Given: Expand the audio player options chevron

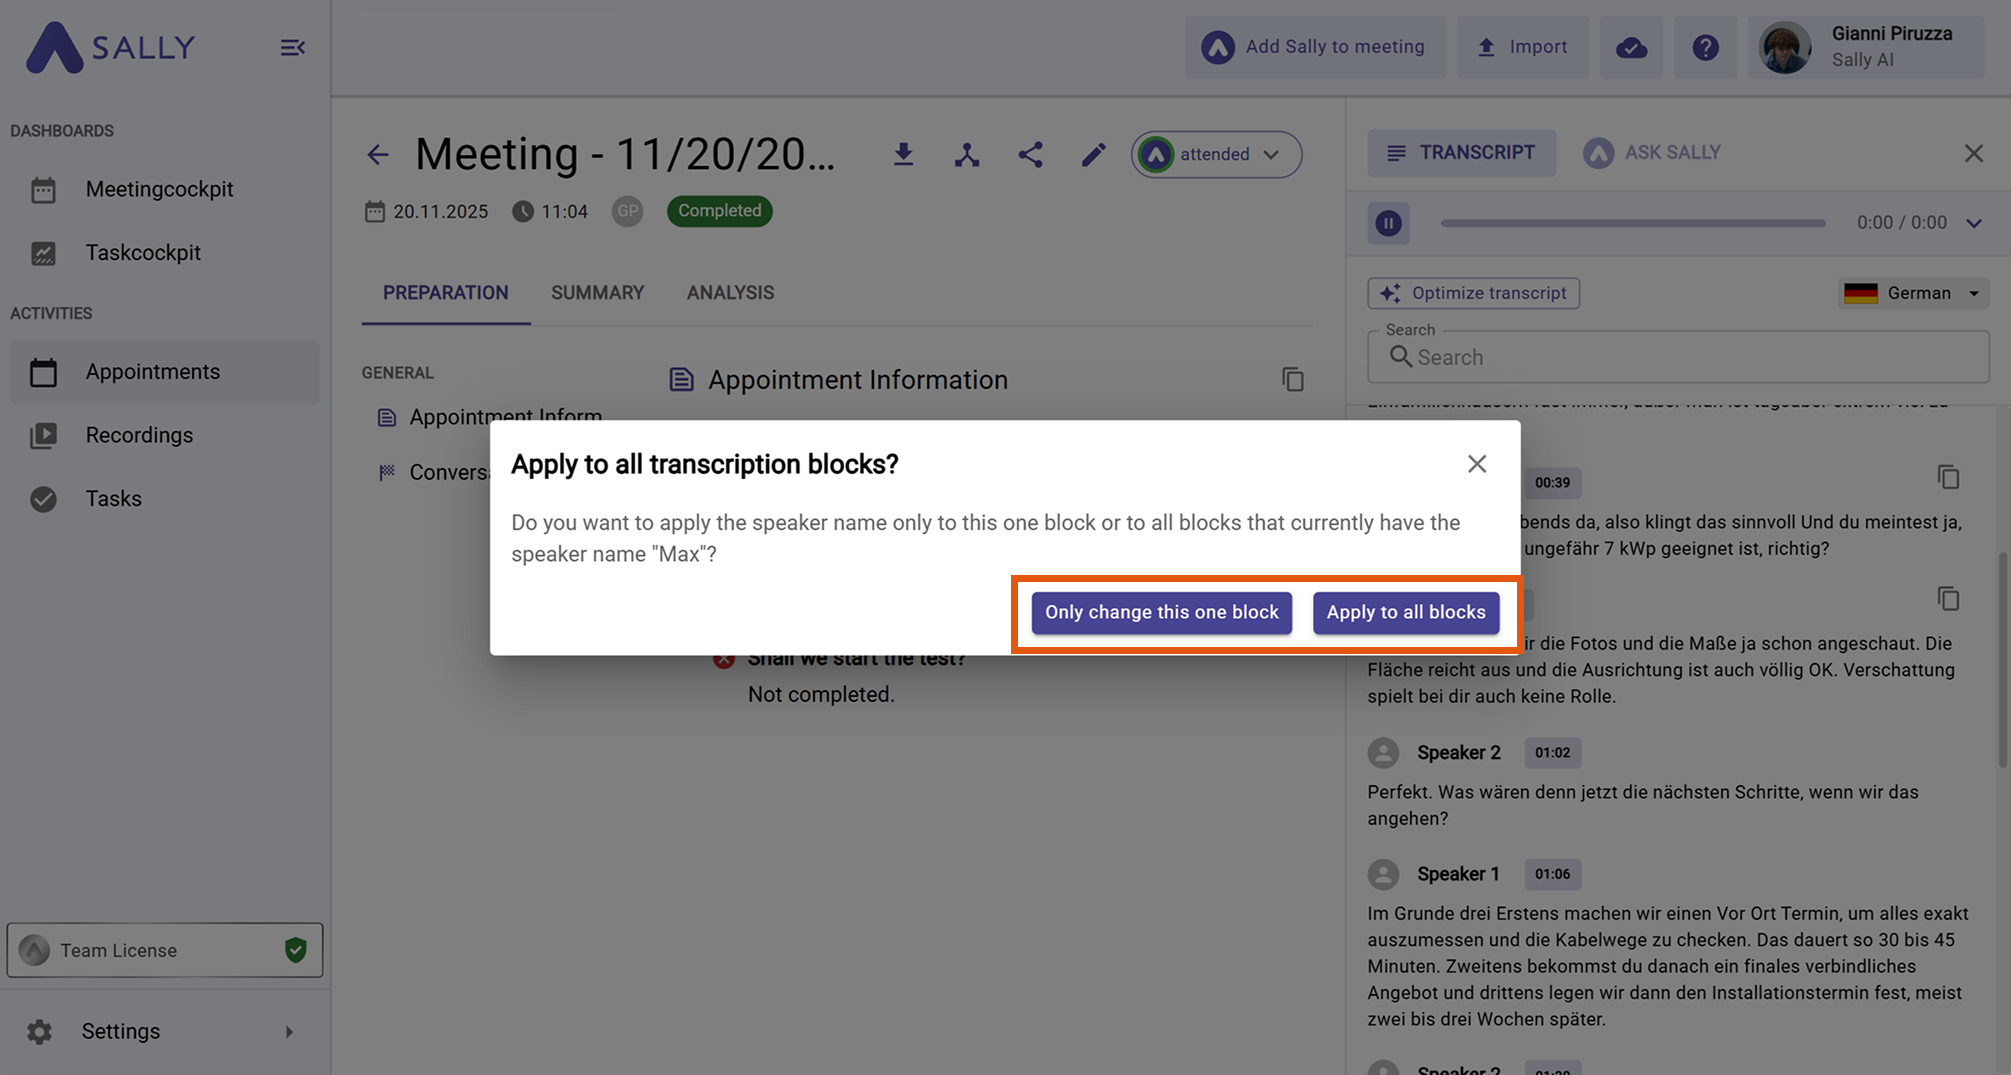Looking at the screenshot, I should coord(1973,223).
